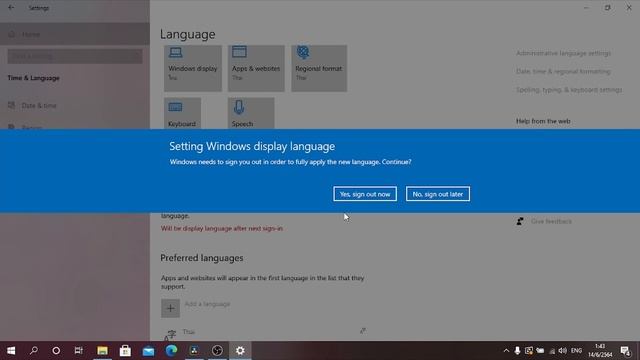640x360 pixels.
Task: Open the Windows display language tile
Action: point(193,68)
